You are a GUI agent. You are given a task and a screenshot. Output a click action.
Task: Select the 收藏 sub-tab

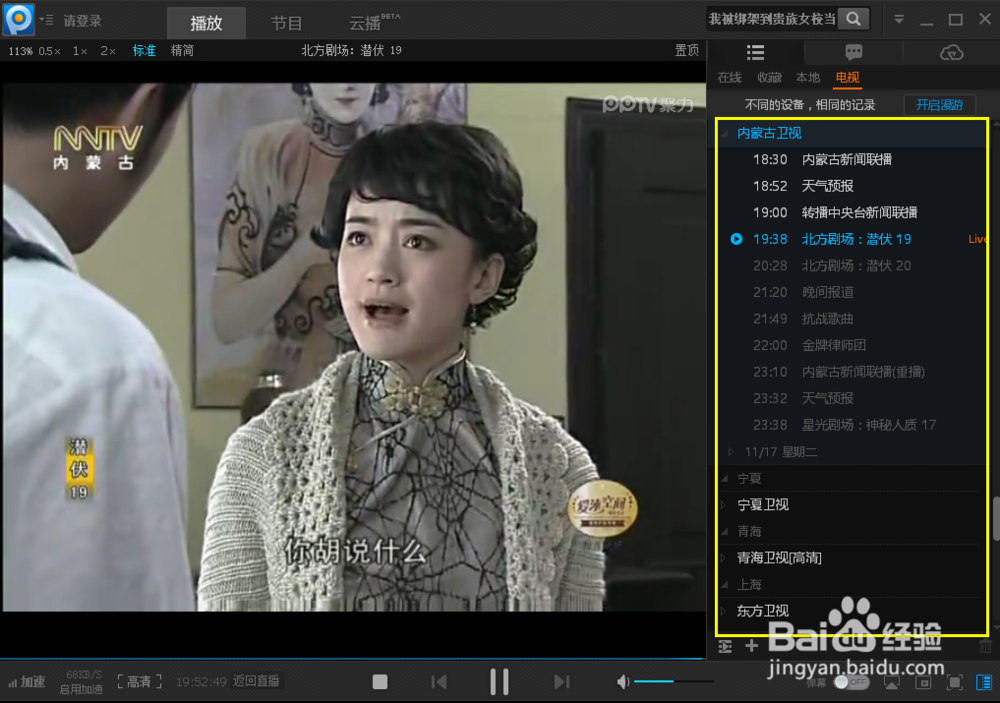[x=769, y=78]
